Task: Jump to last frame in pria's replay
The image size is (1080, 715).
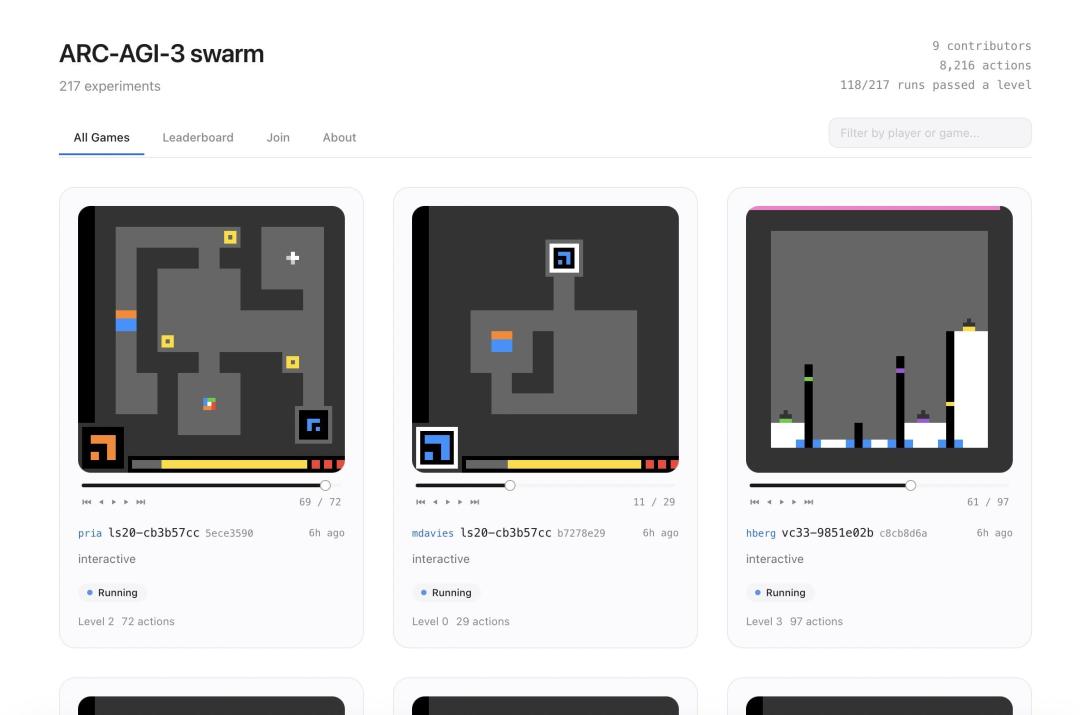Action: [141, 502]
